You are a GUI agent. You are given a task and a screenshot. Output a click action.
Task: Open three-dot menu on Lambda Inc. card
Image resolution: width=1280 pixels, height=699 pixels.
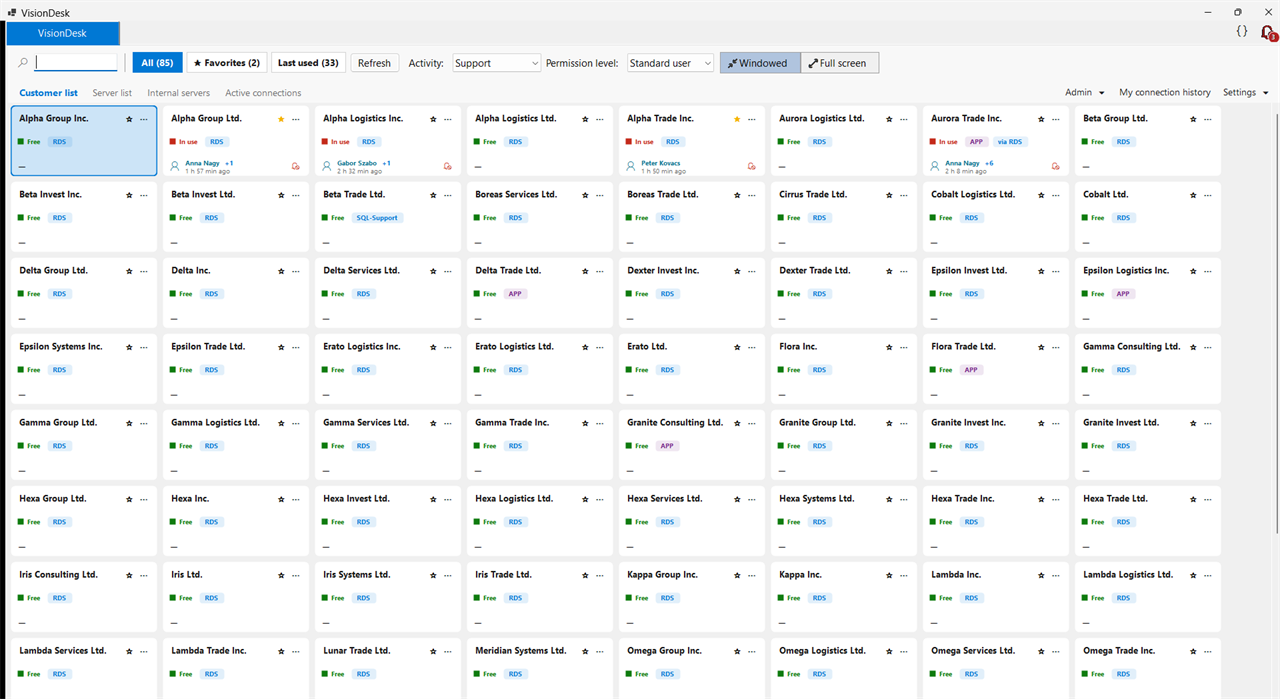click(1056, 575)
